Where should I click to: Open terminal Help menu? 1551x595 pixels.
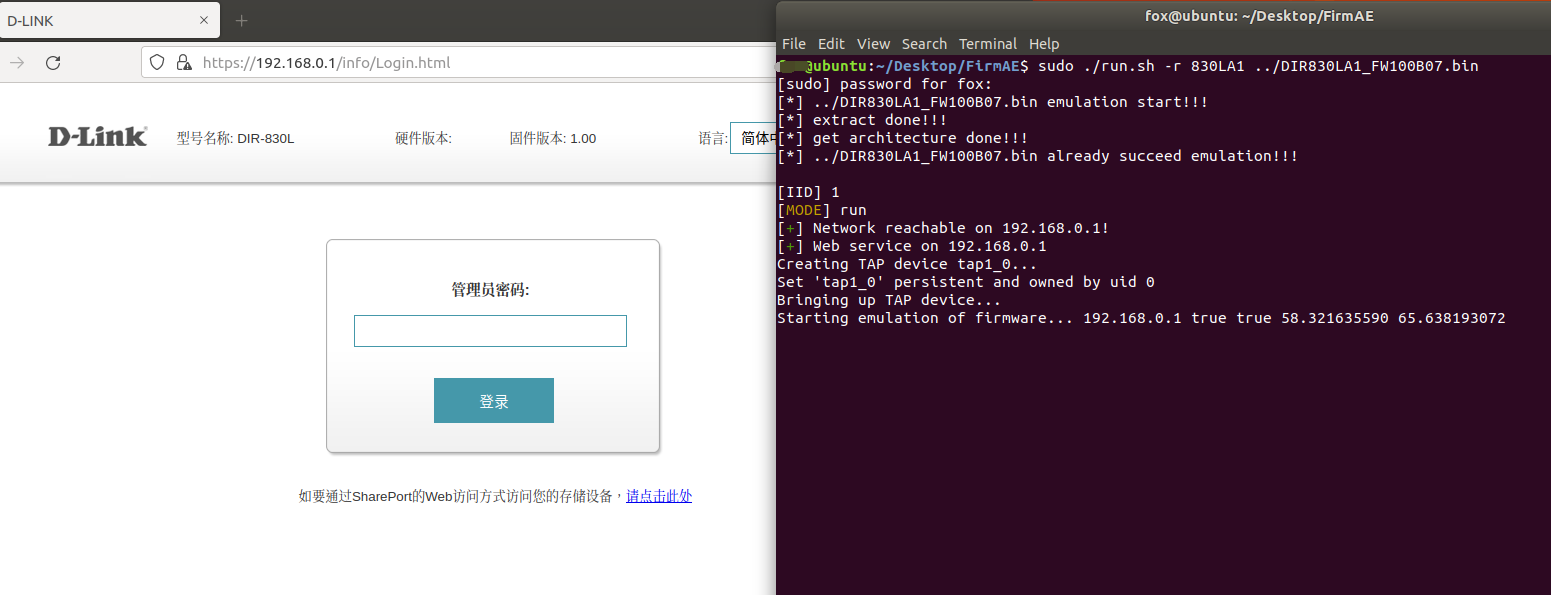pyautogui.click(x=1044, y=44)
